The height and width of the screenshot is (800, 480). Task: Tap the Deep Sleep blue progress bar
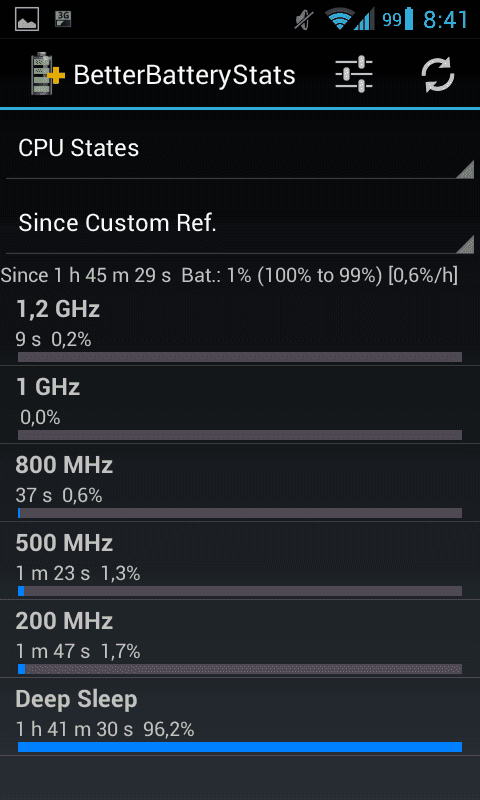click(240, 747)
